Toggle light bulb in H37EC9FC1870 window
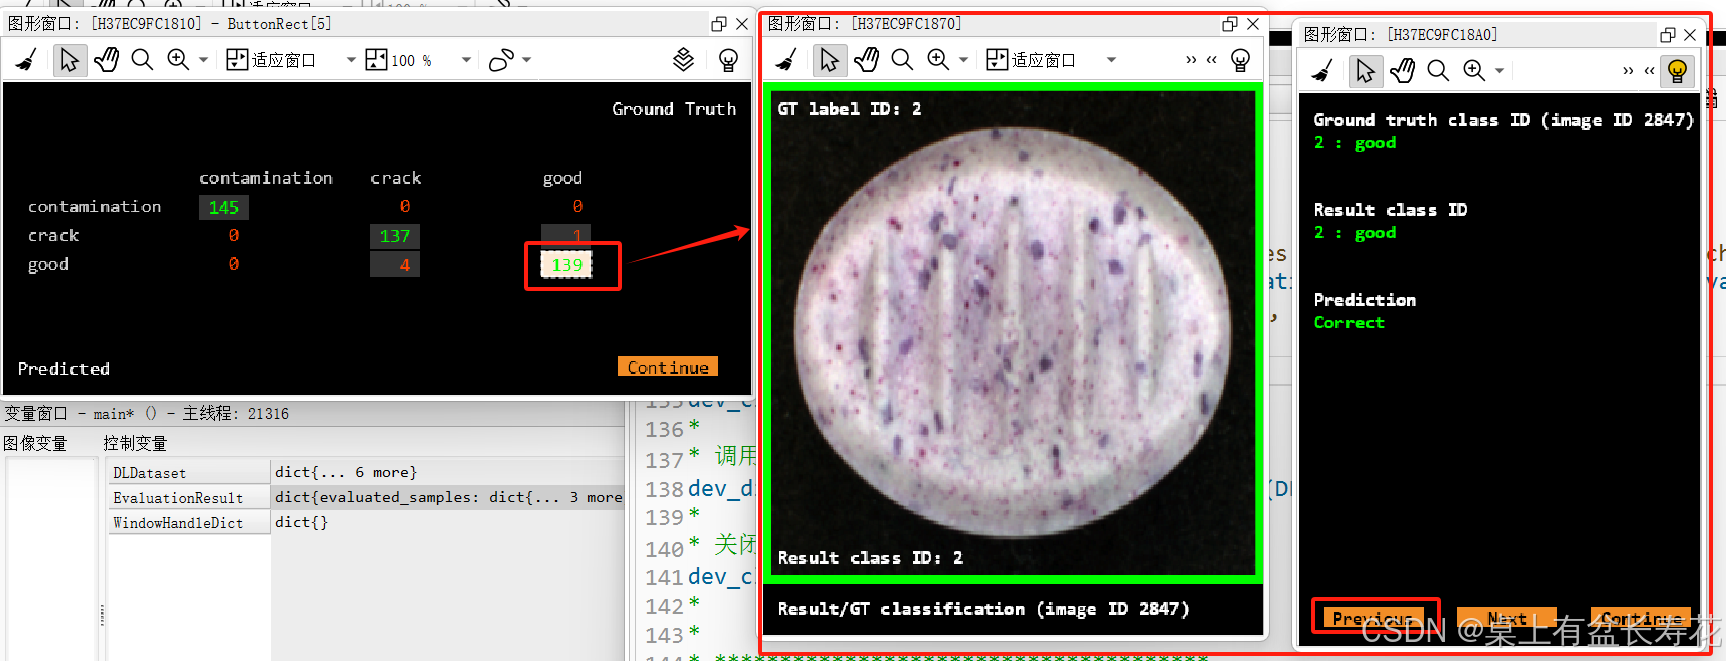The width and height of the screenshot is (1726, 661). coord(1240,60)
